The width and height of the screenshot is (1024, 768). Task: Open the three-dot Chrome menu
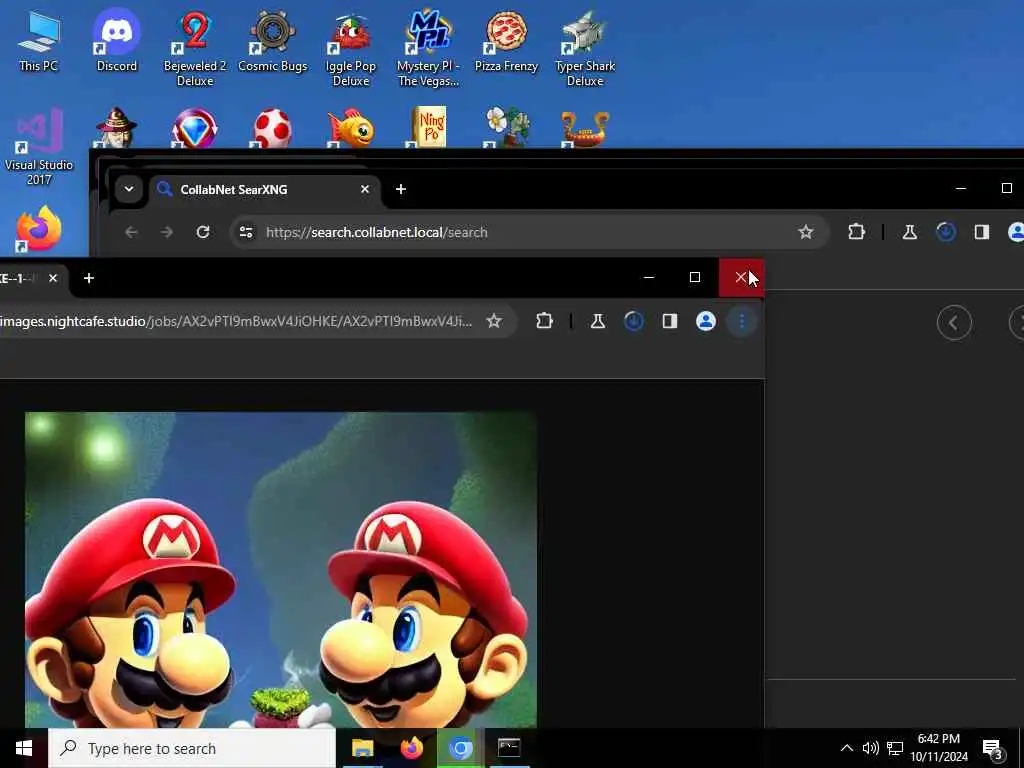(741, 321)
